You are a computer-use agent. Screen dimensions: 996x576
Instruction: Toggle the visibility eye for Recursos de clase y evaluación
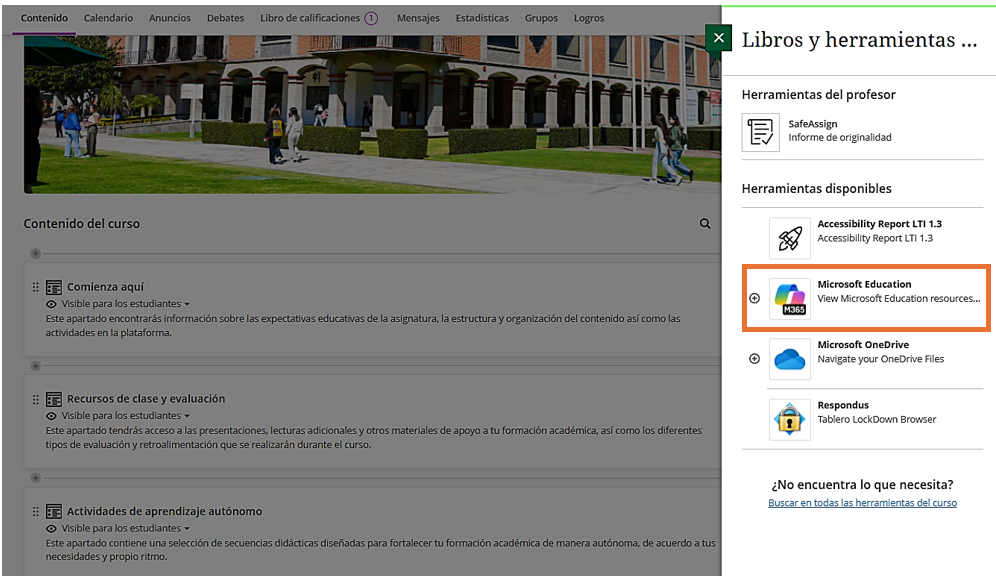click(51, 416)
